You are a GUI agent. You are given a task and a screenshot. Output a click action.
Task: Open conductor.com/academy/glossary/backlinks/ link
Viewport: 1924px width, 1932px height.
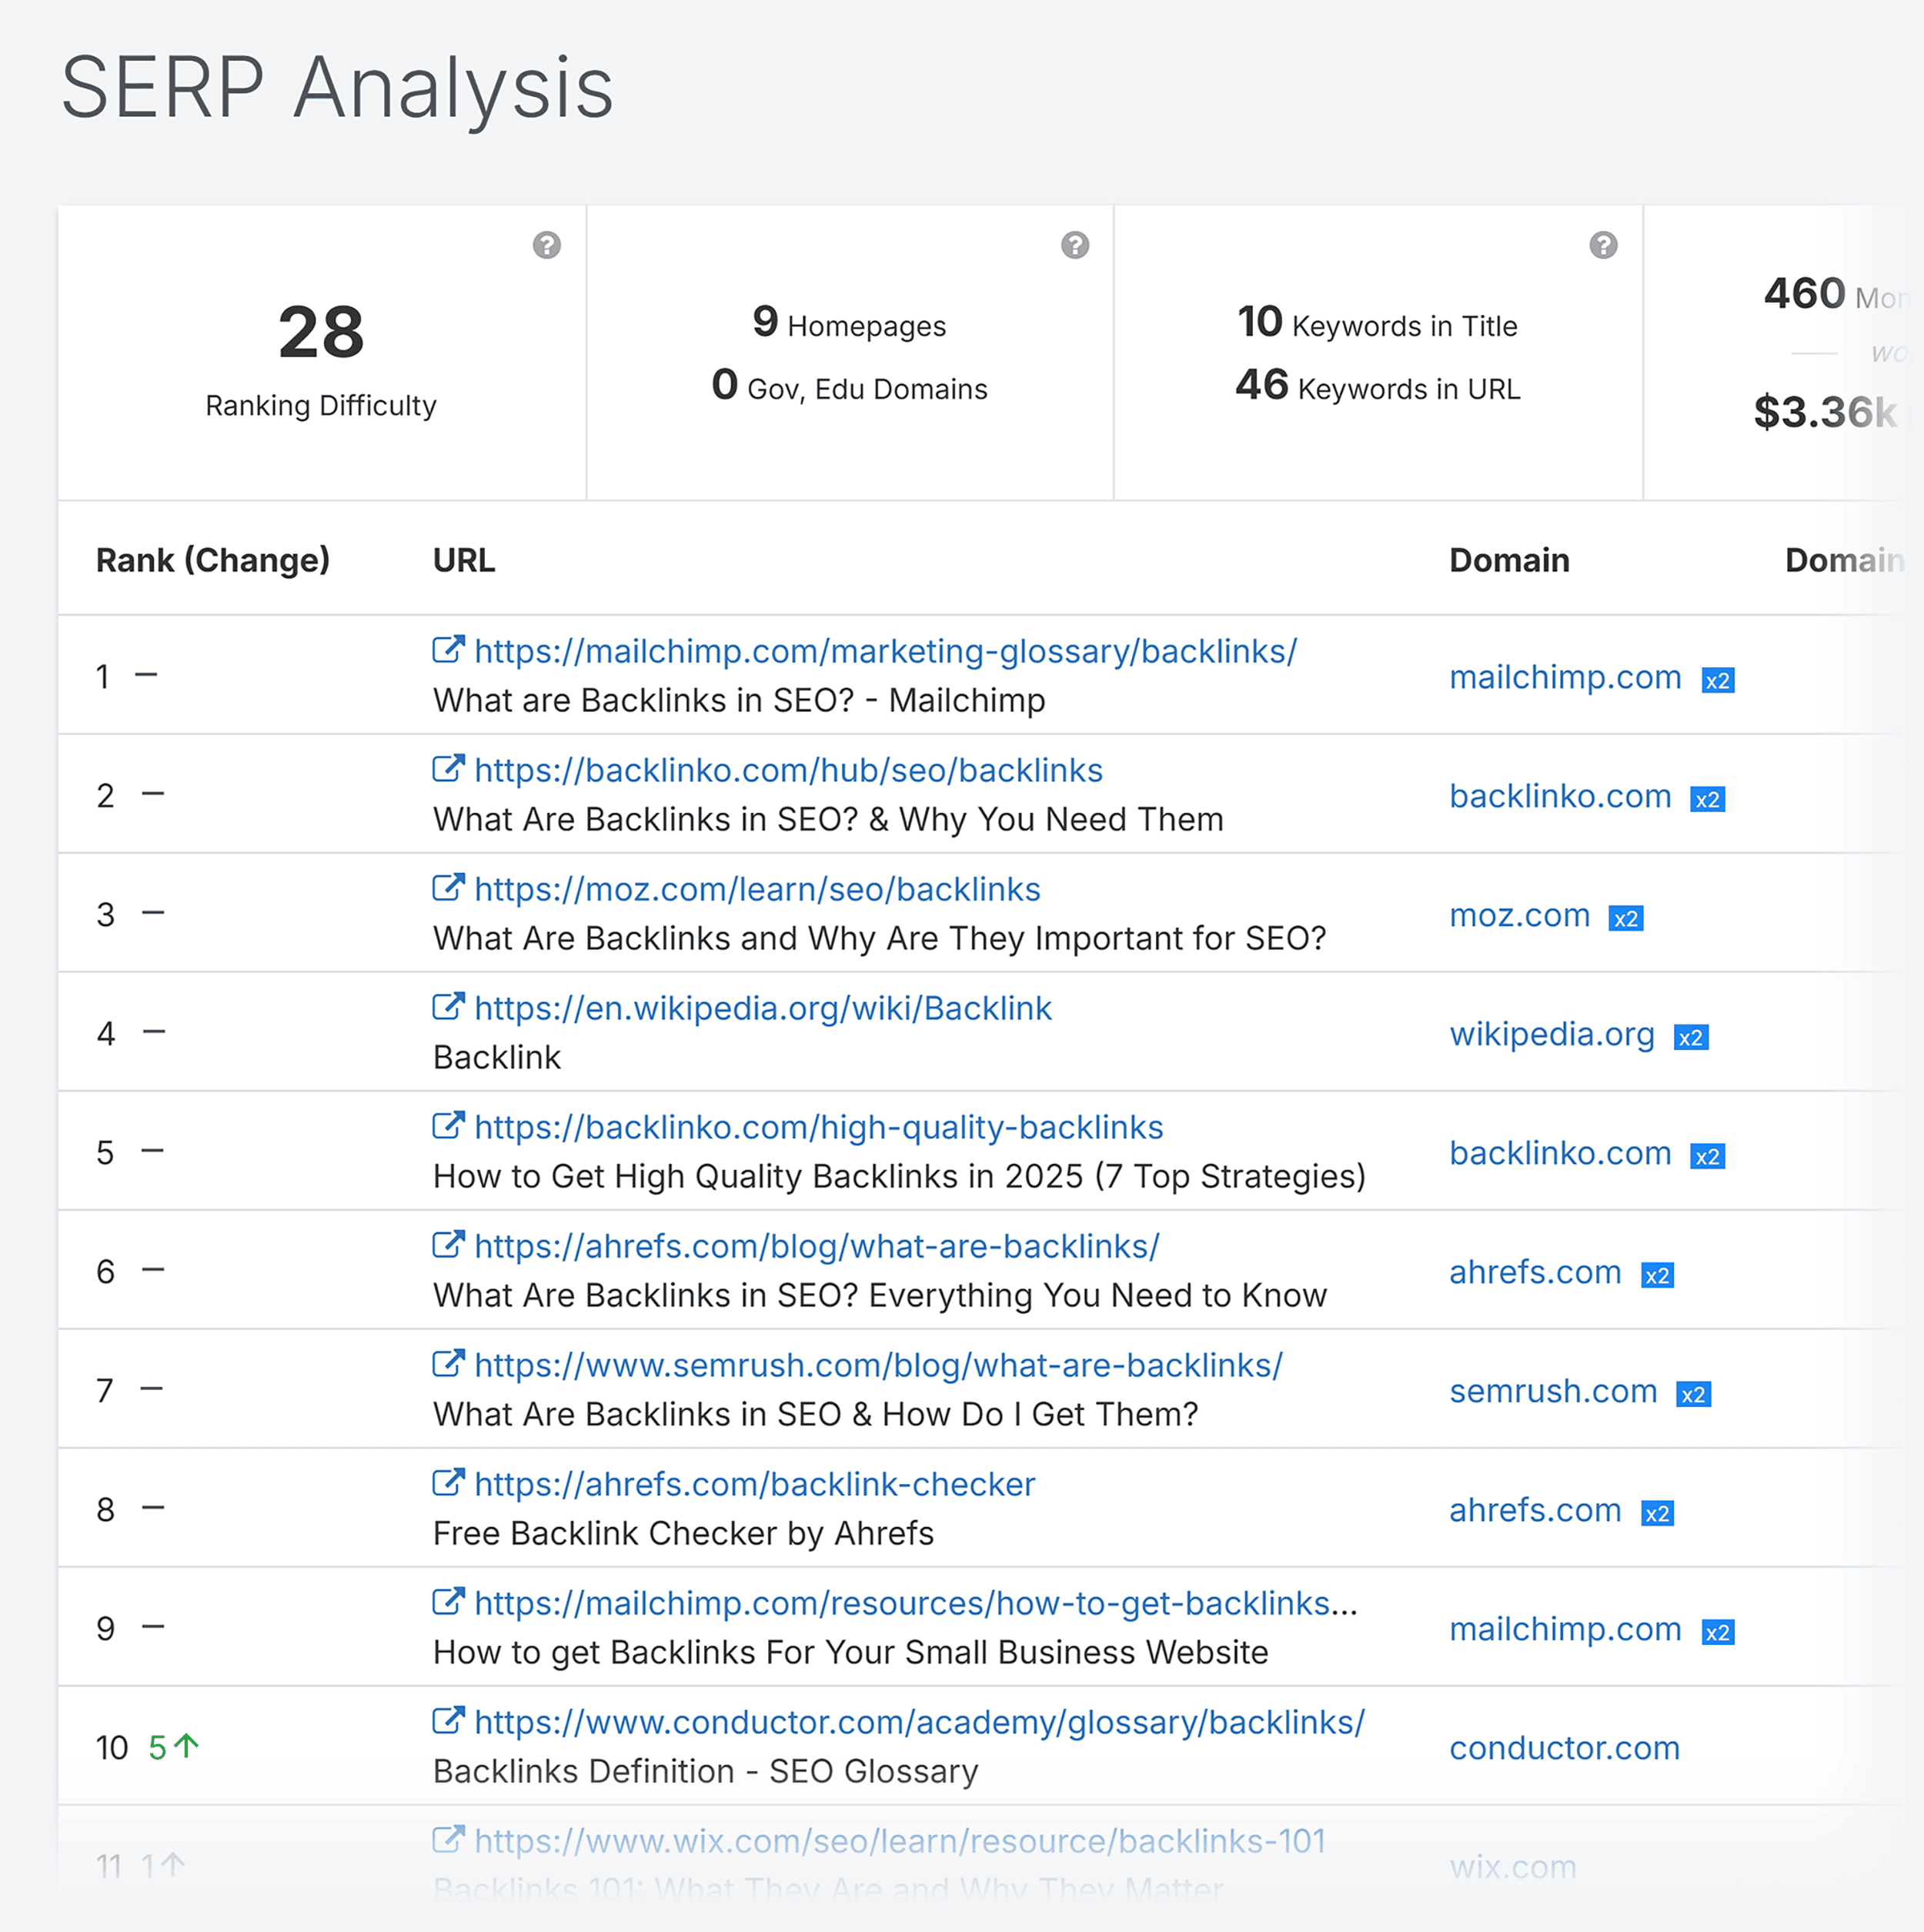tap(919, 1723)
